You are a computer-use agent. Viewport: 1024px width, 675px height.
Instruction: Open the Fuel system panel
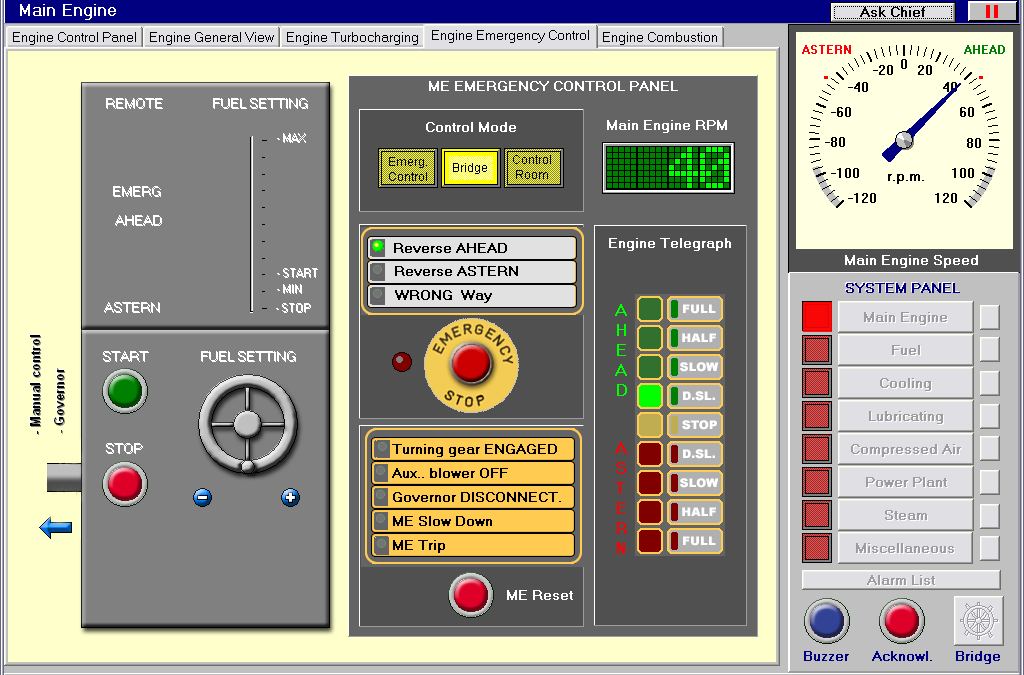(x=905, y=350)
